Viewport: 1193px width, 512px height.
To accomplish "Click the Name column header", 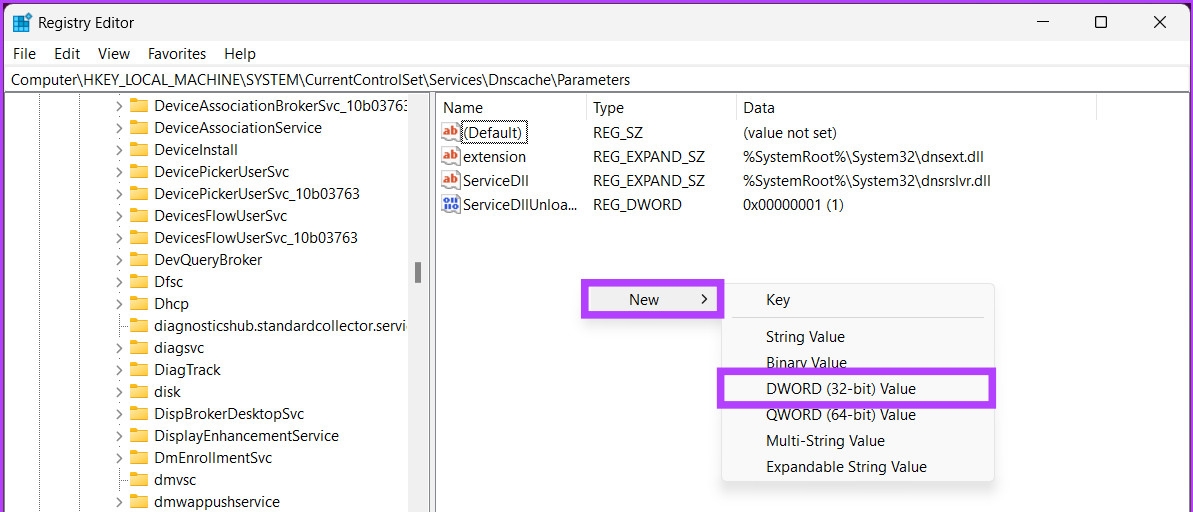I will coord(463,108).
